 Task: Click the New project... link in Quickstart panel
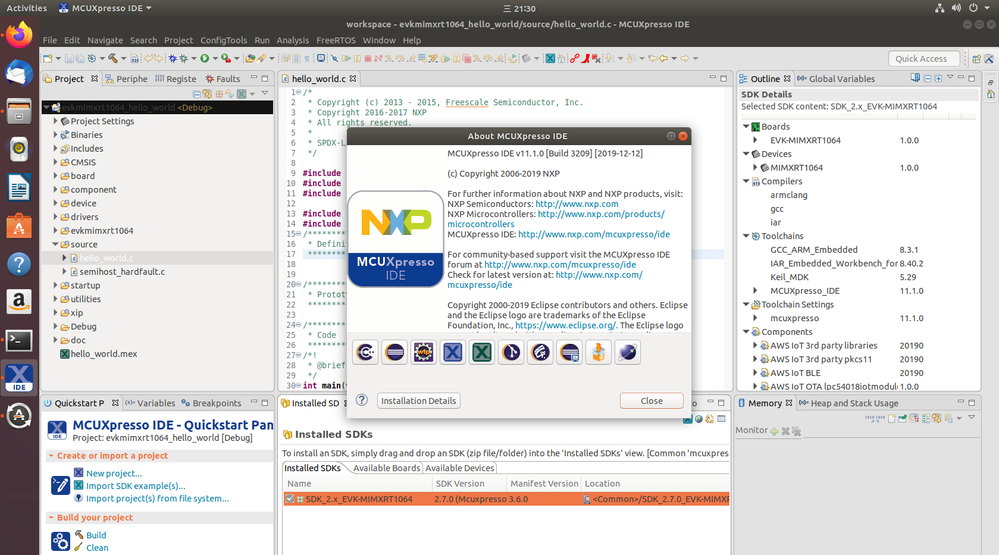point(114,473)
